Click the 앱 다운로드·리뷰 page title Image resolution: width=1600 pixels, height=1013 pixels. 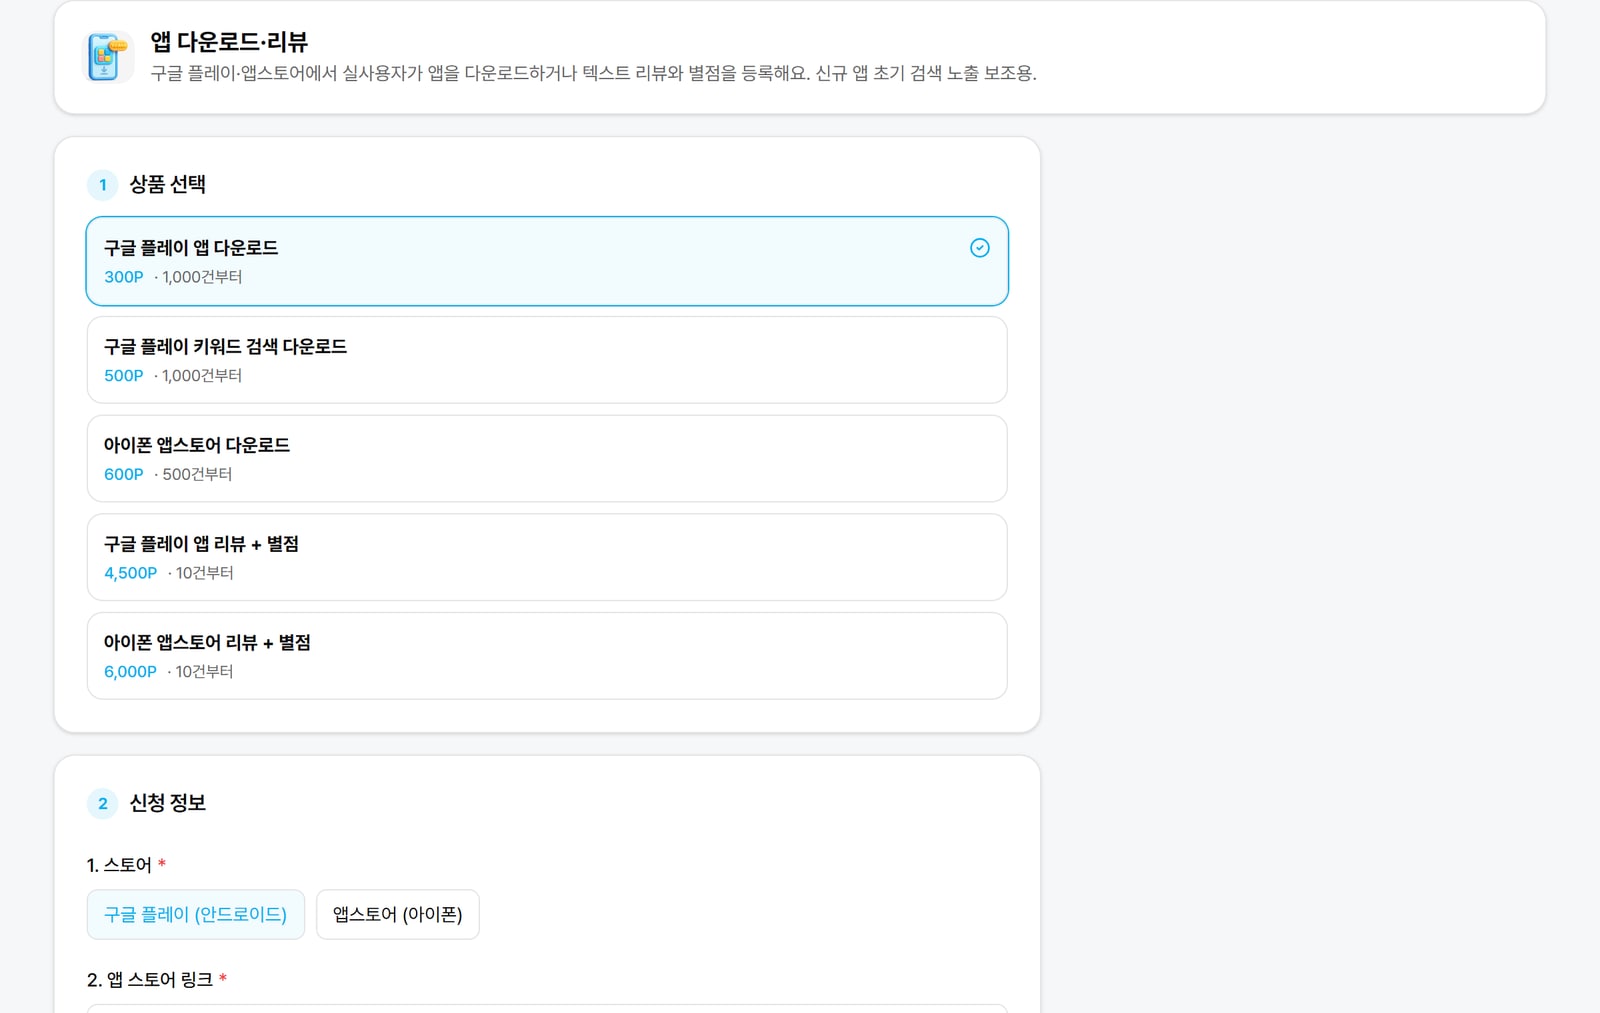[229, 42]
